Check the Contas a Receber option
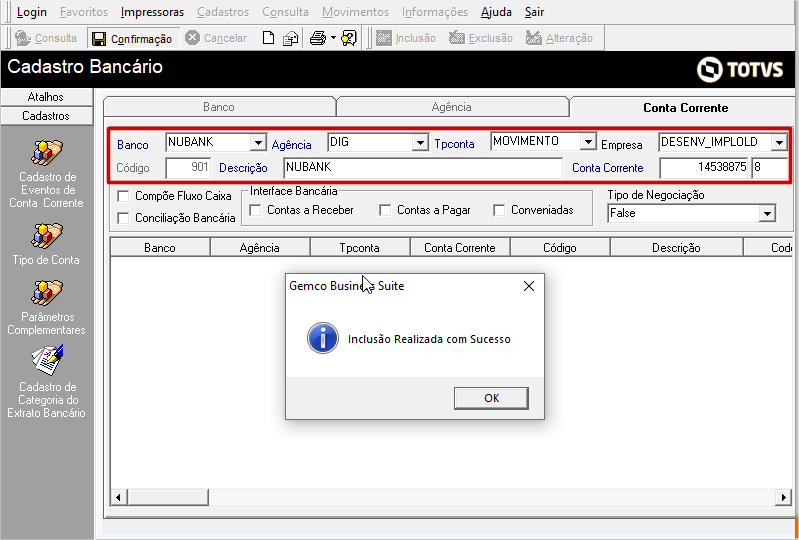 [x=255, y=210]
